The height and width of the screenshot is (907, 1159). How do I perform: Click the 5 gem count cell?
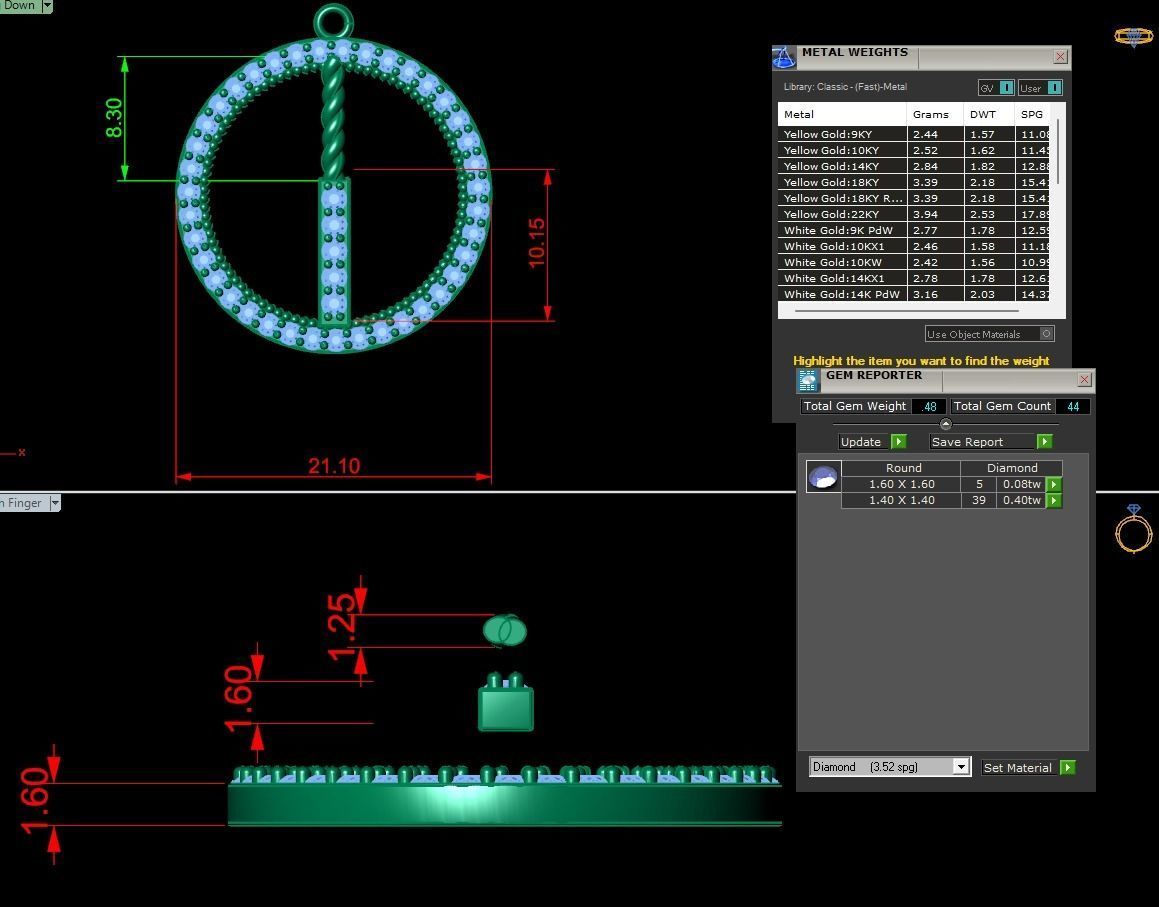979,484
